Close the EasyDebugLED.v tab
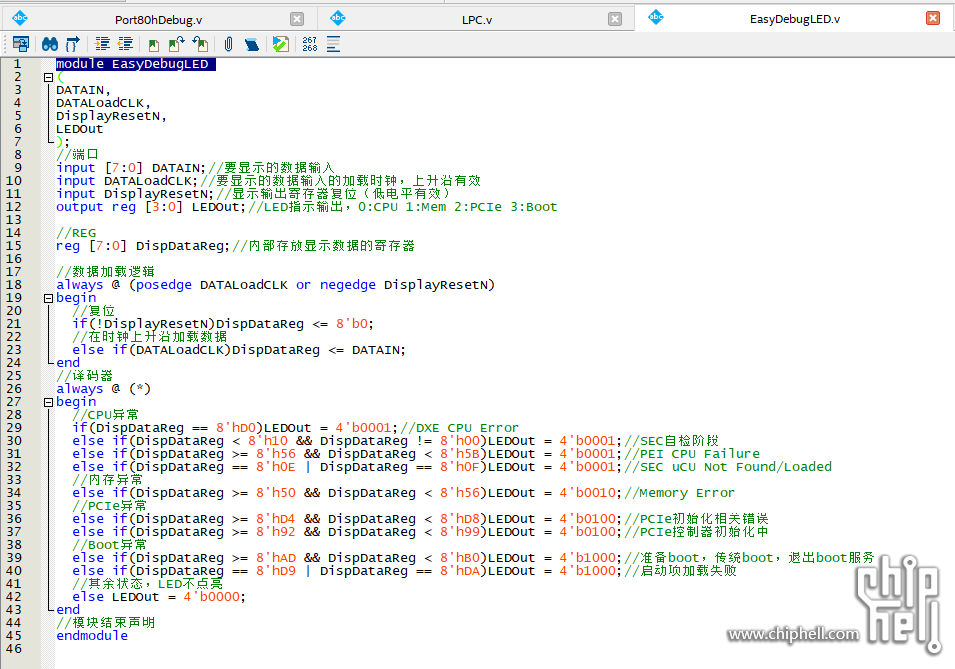Screen dimensions: 955x669 (x=933, y=18)
